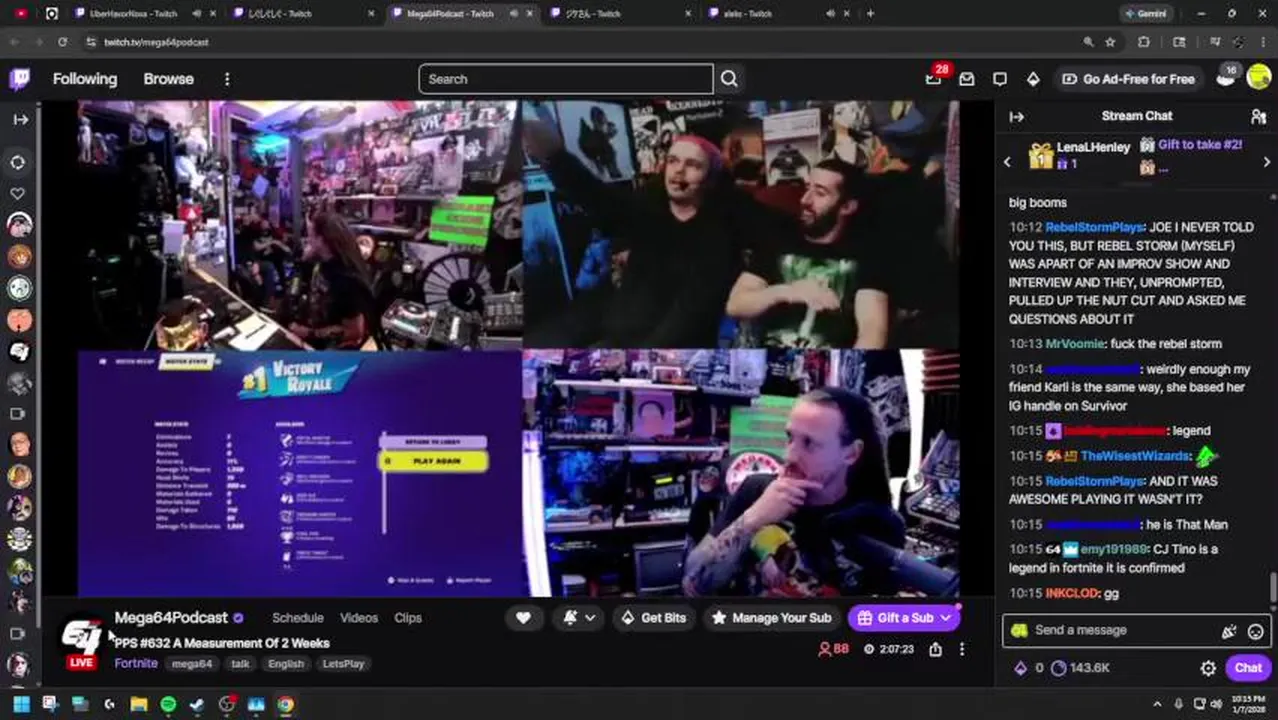Collapse the Stream Chat panel
This screenshot has width=1278, height=720.
[x=1017, y=116]
